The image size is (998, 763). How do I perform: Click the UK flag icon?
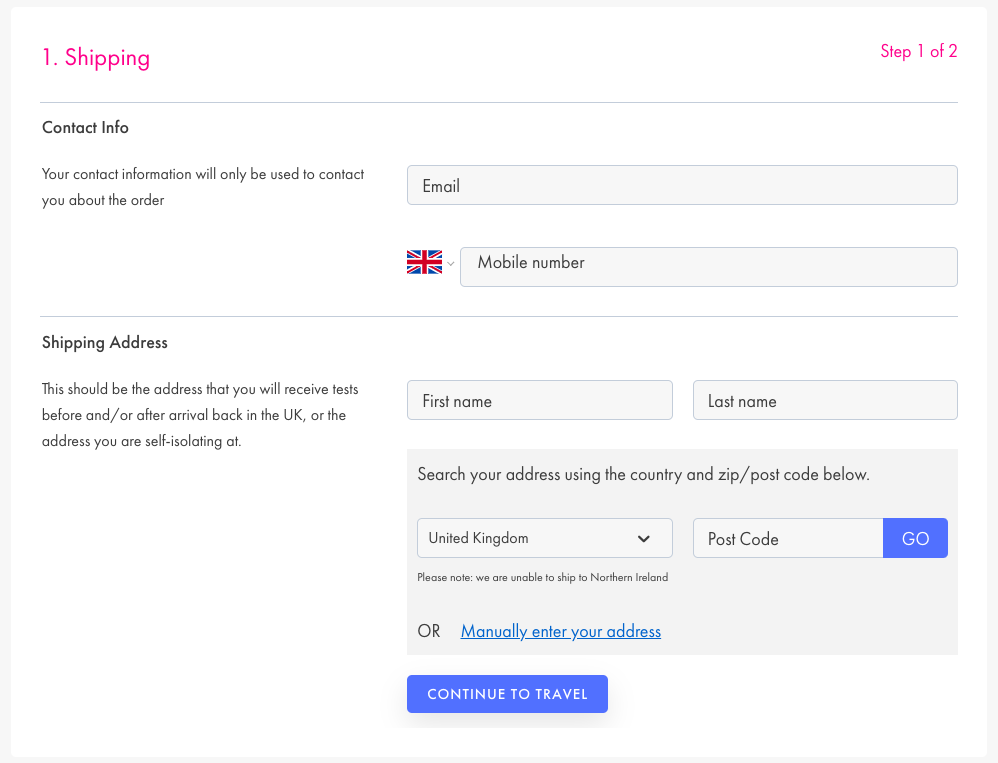pyautogui.click(x=424, y=263)
